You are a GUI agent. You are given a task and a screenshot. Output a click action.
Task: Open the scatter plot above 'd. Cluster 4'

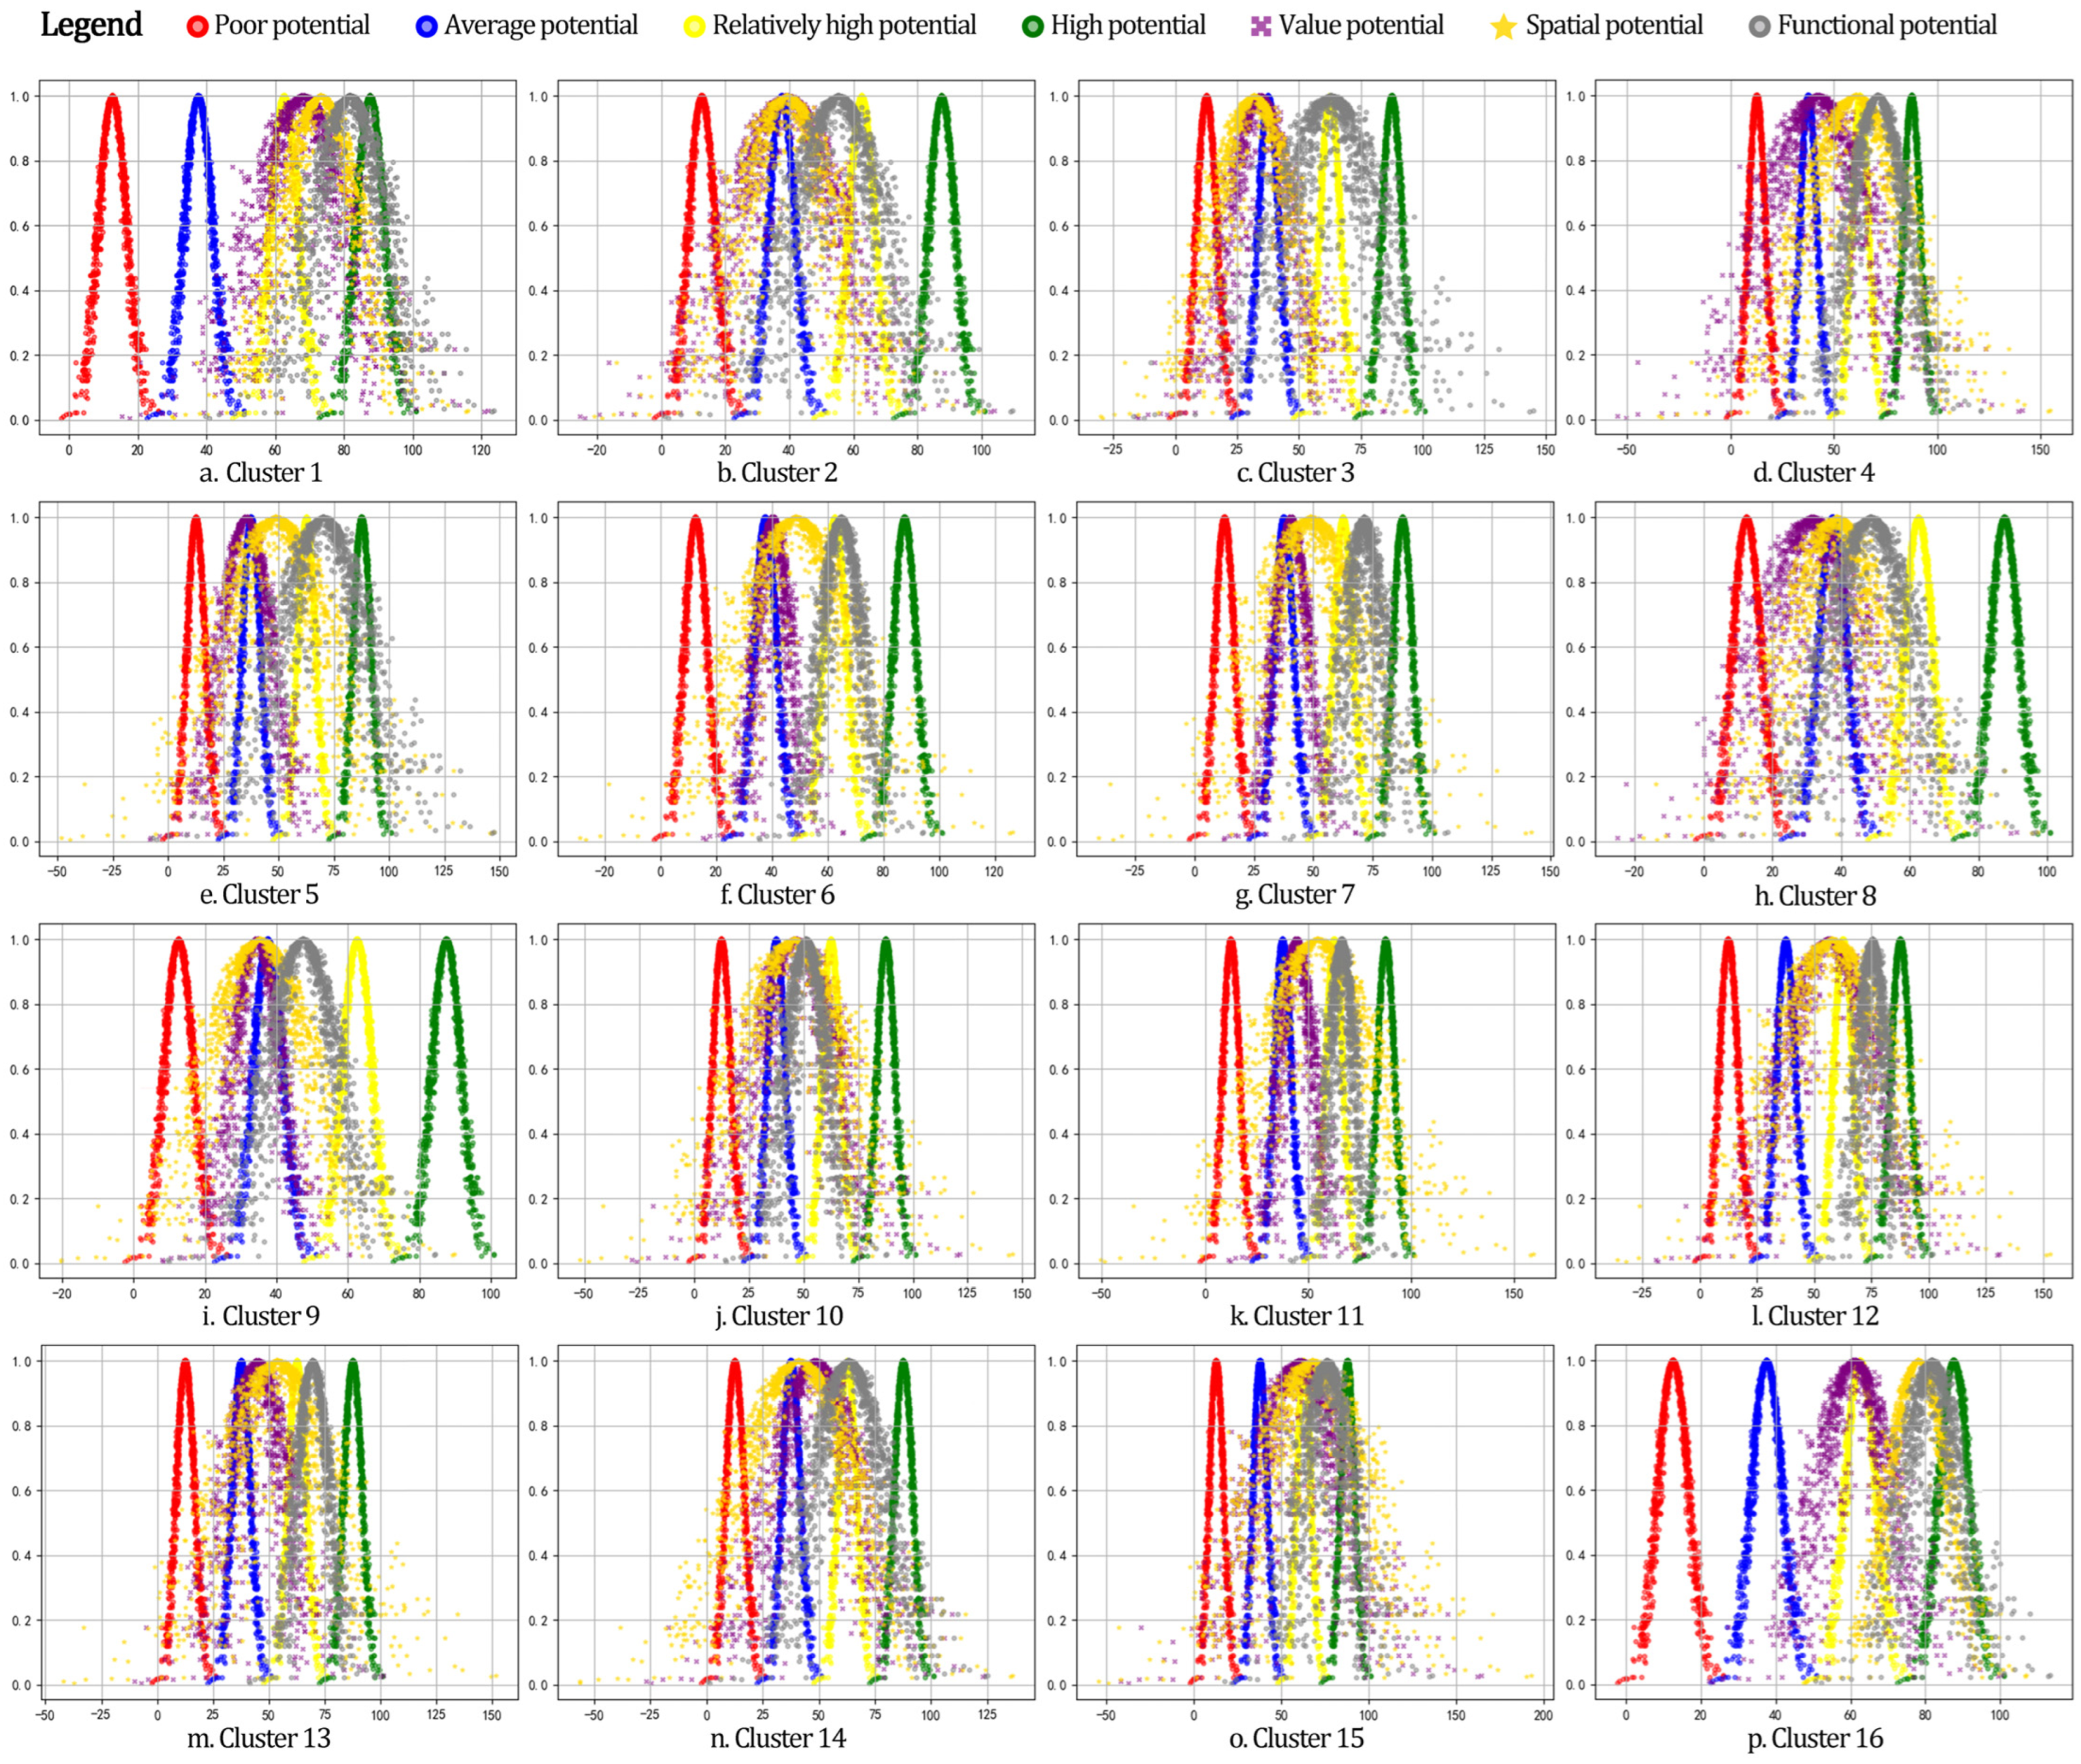[x=1834, y=257]
